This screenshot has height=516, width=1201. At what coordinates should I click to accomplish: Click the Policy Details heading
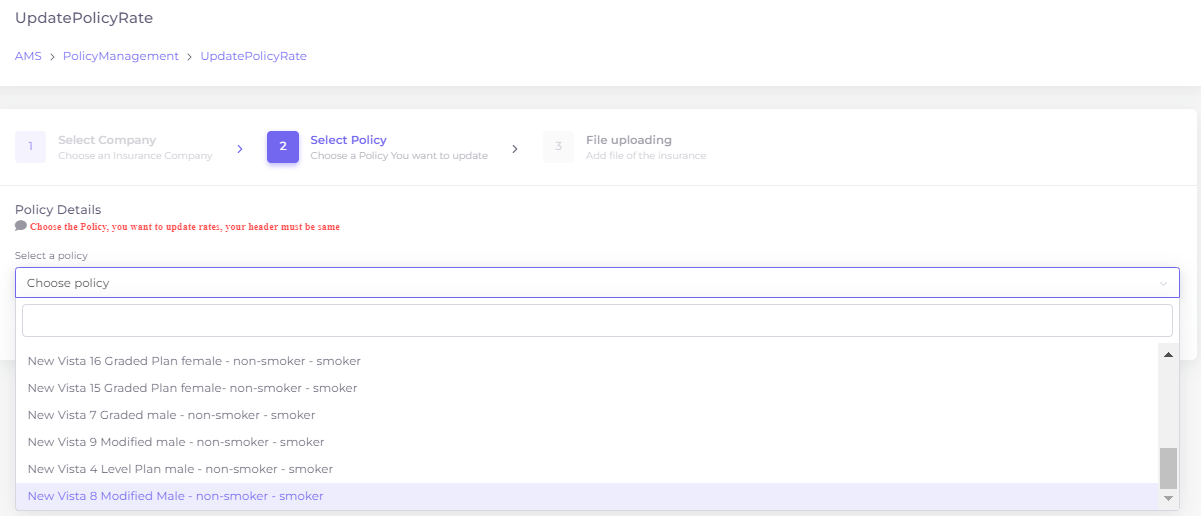coord(58,210)
